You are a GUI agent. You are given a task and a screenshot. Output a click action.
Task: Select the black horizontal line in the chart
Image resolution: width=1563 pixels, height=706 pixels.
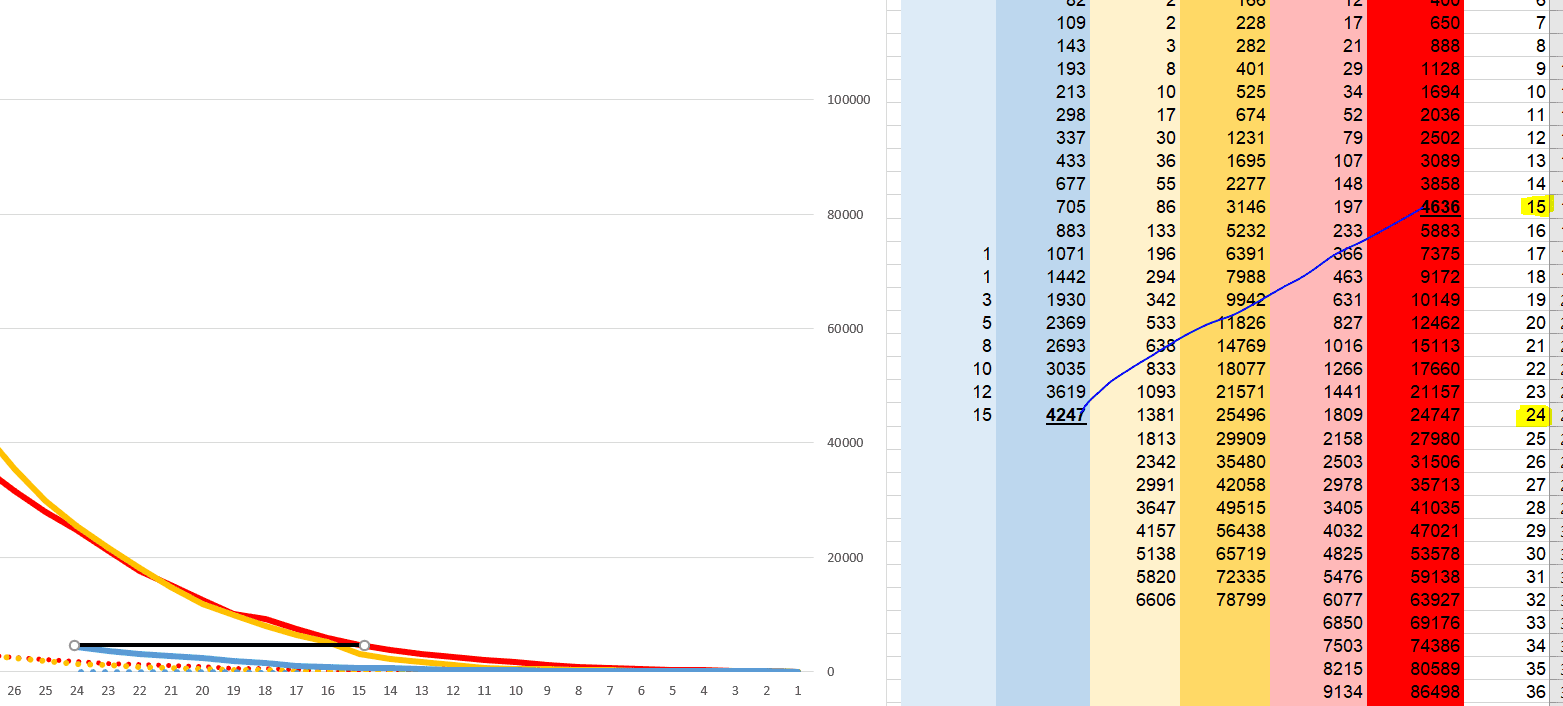coord(220,645)
